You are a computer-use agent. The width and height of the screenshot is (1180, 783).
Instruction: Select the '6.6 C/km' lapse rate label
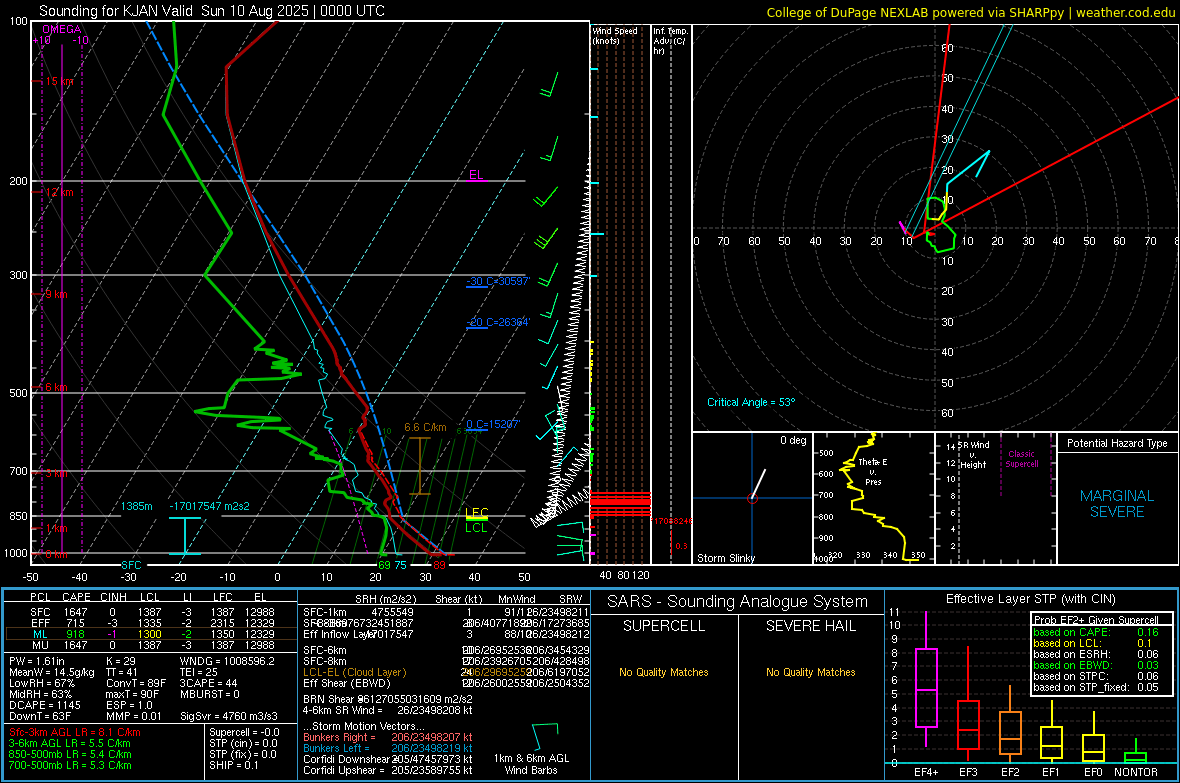tap(425, 427)
